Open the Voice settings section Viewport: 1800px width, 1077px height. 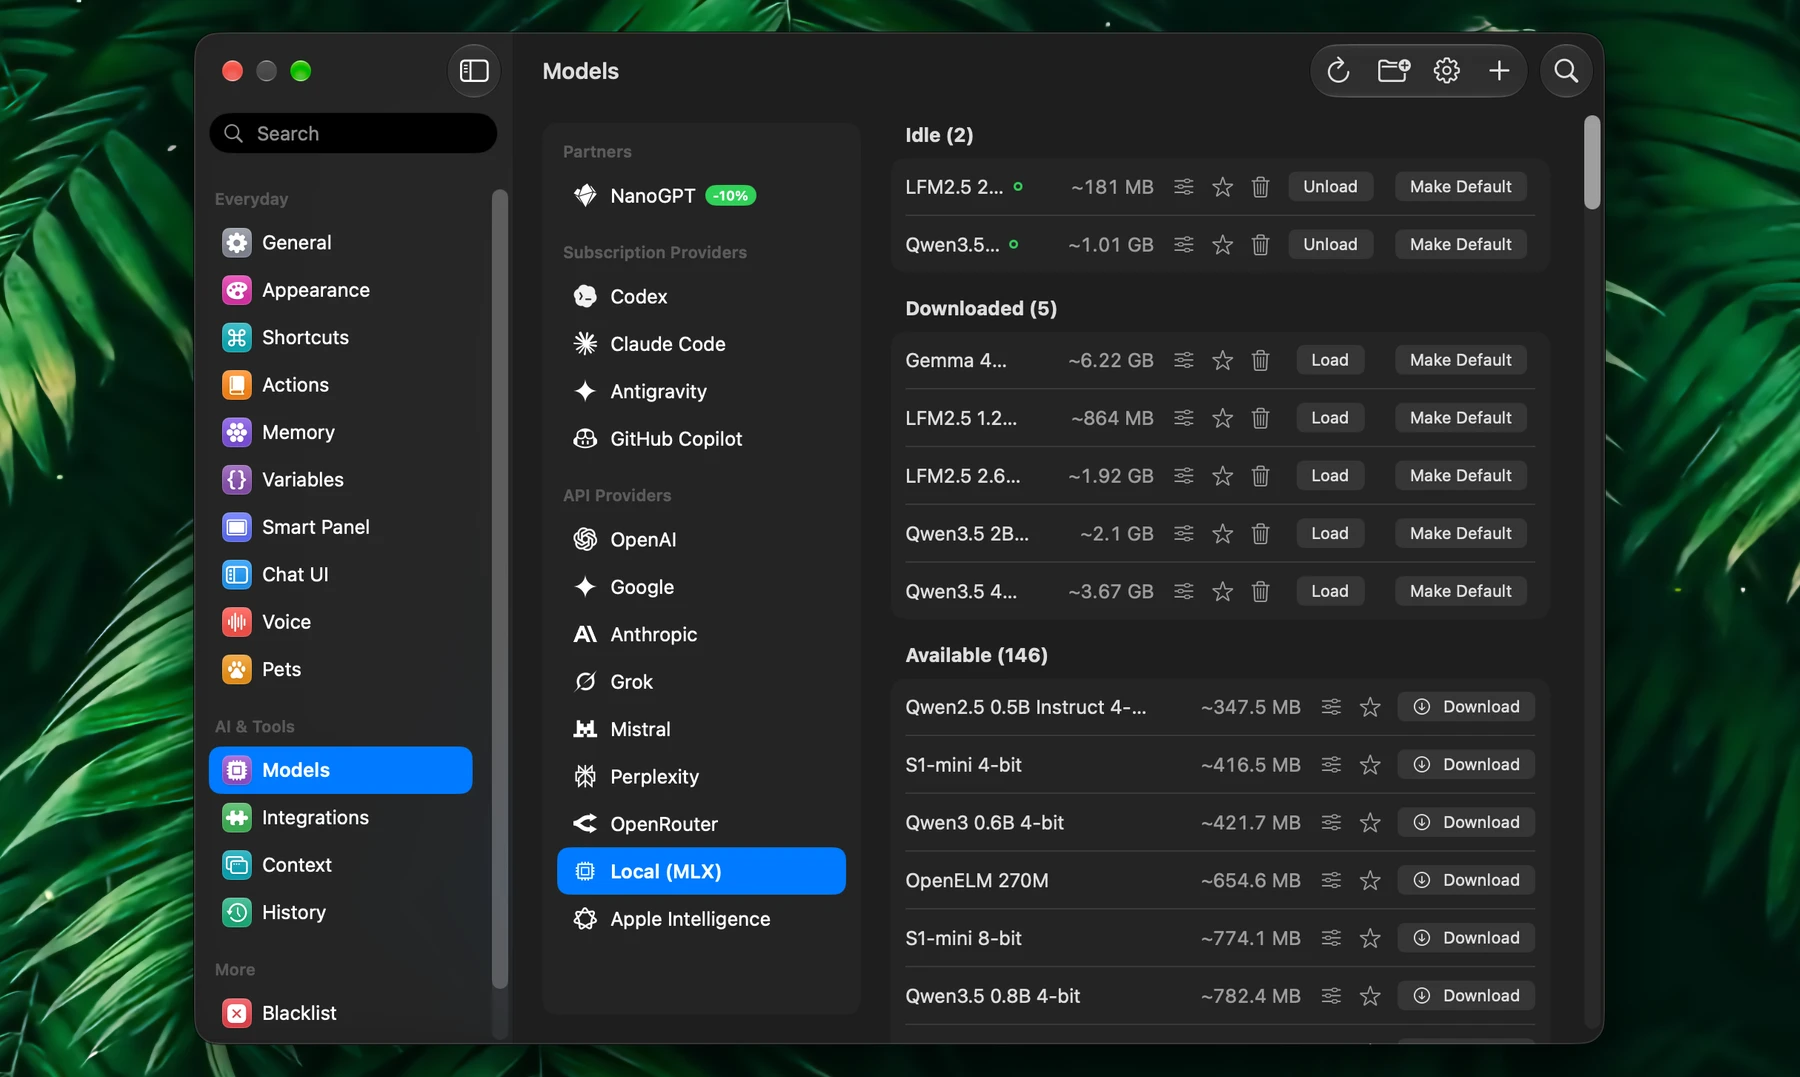tap(340, 622)
